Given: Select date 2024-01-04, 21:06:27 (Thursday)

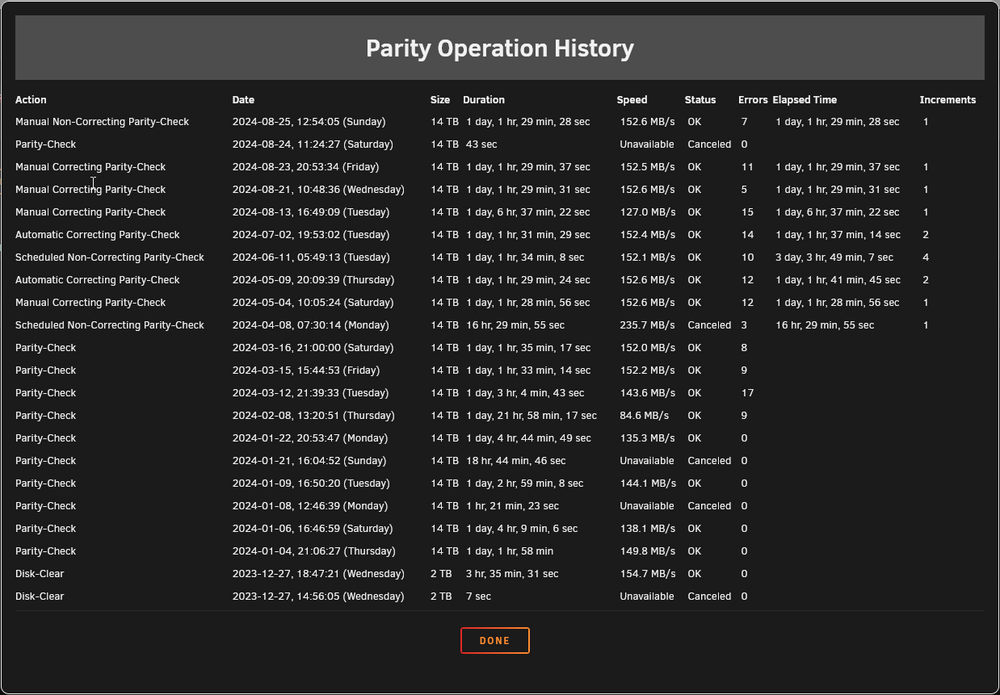Looking at the screenshot, I should pos(313,552).
